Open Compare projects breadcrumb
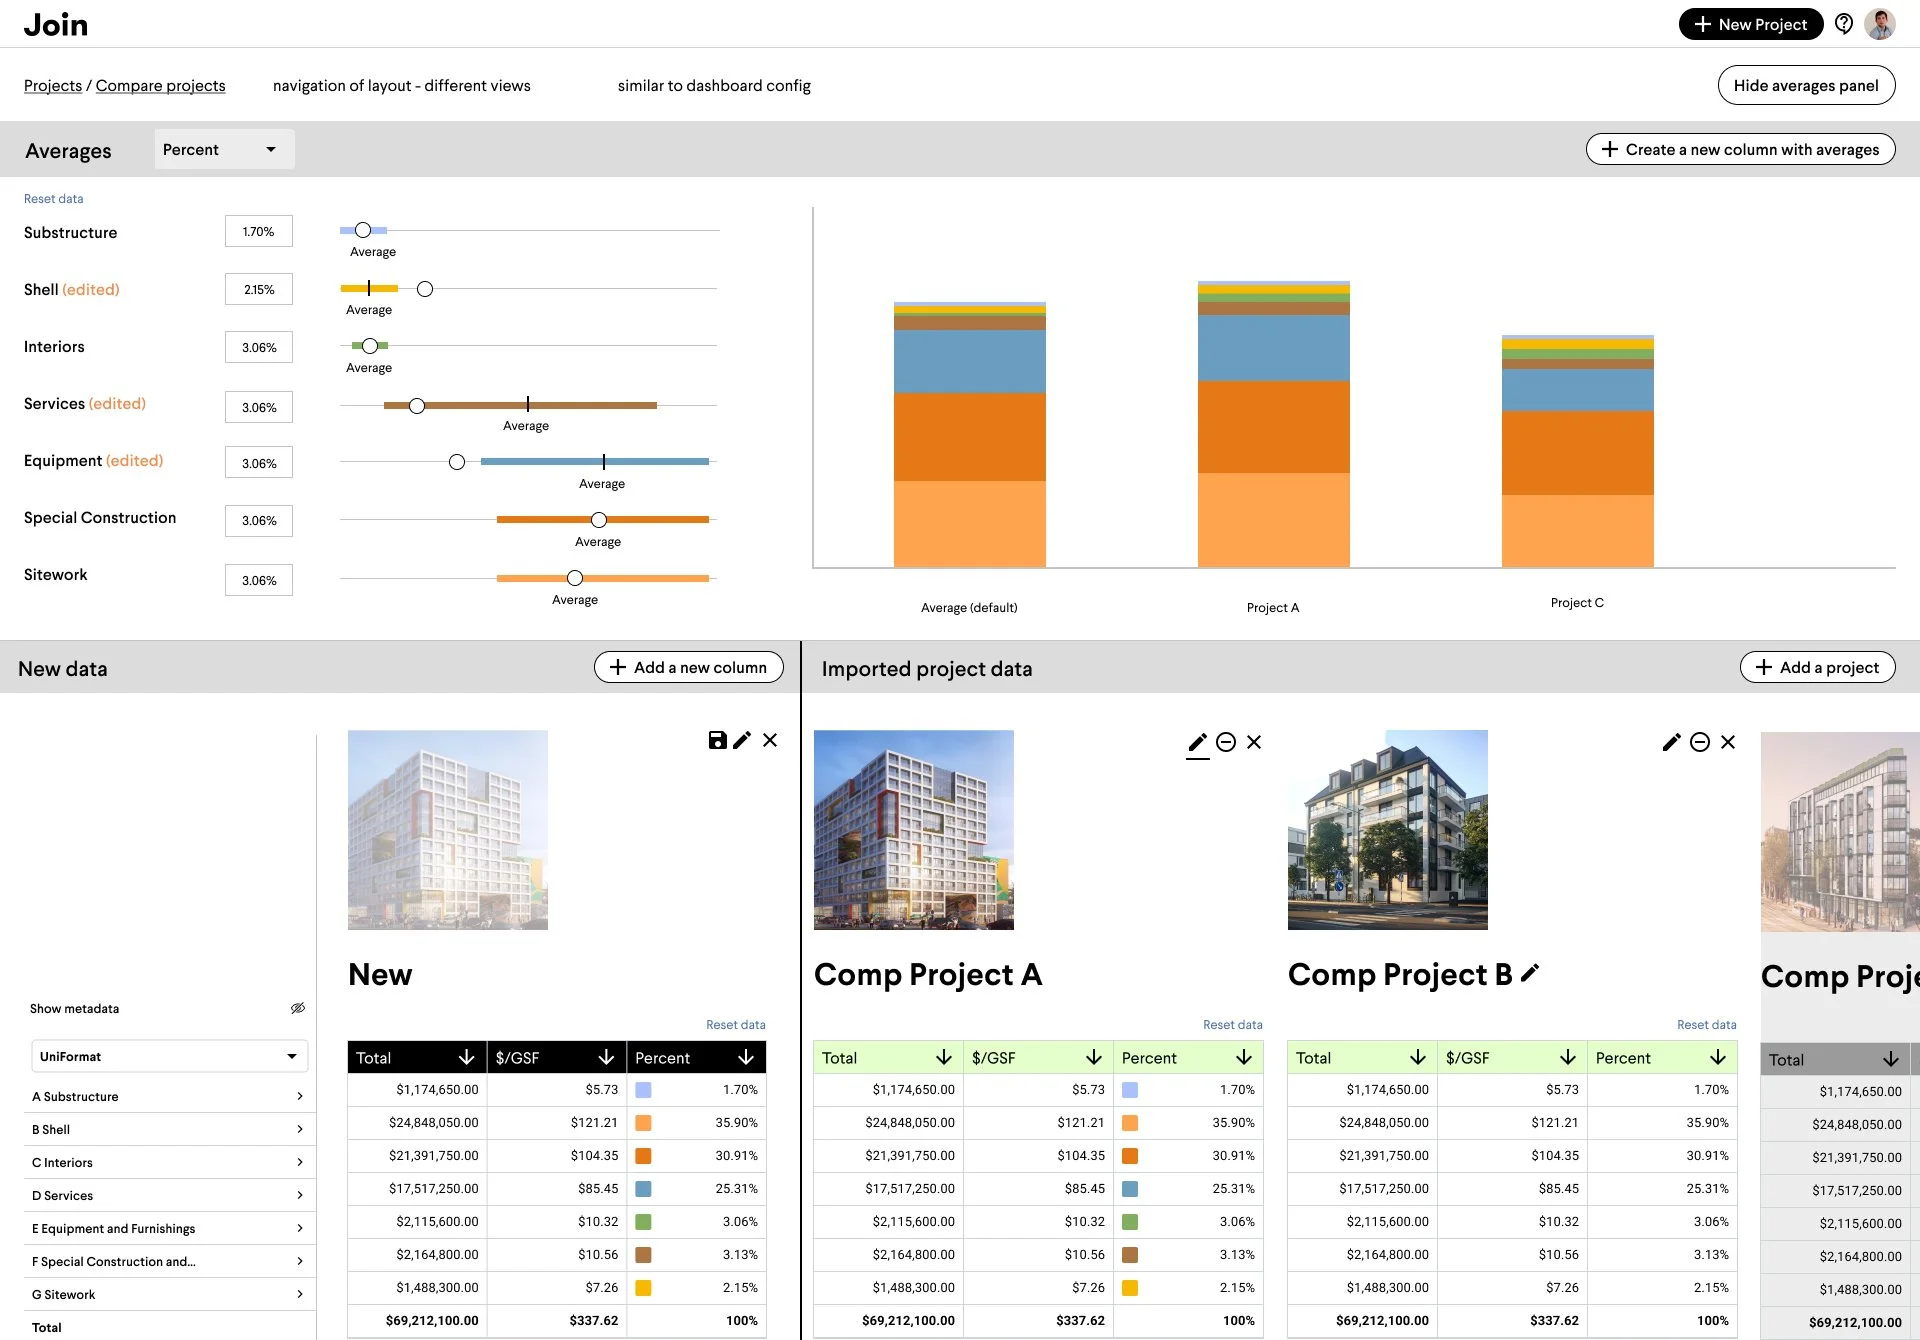The width and height of the screenshot is (1920, 1340). [x=160, y=86]
